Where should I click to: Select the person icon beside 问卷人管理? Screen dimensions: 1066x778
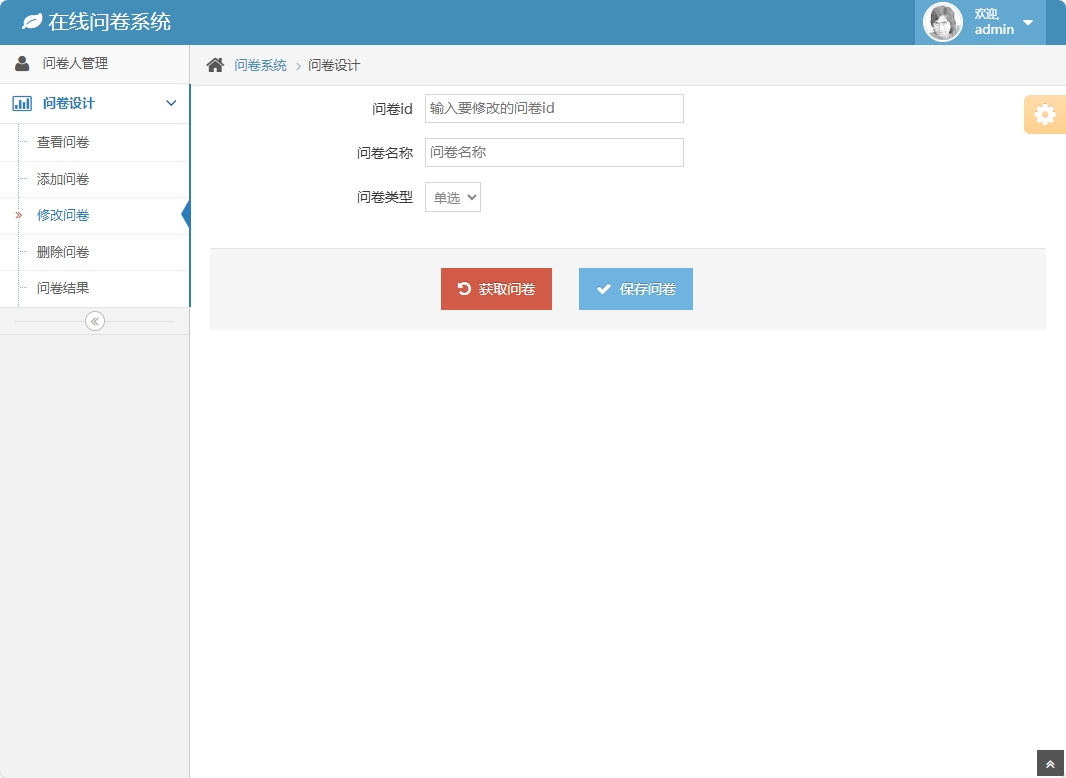21,62
